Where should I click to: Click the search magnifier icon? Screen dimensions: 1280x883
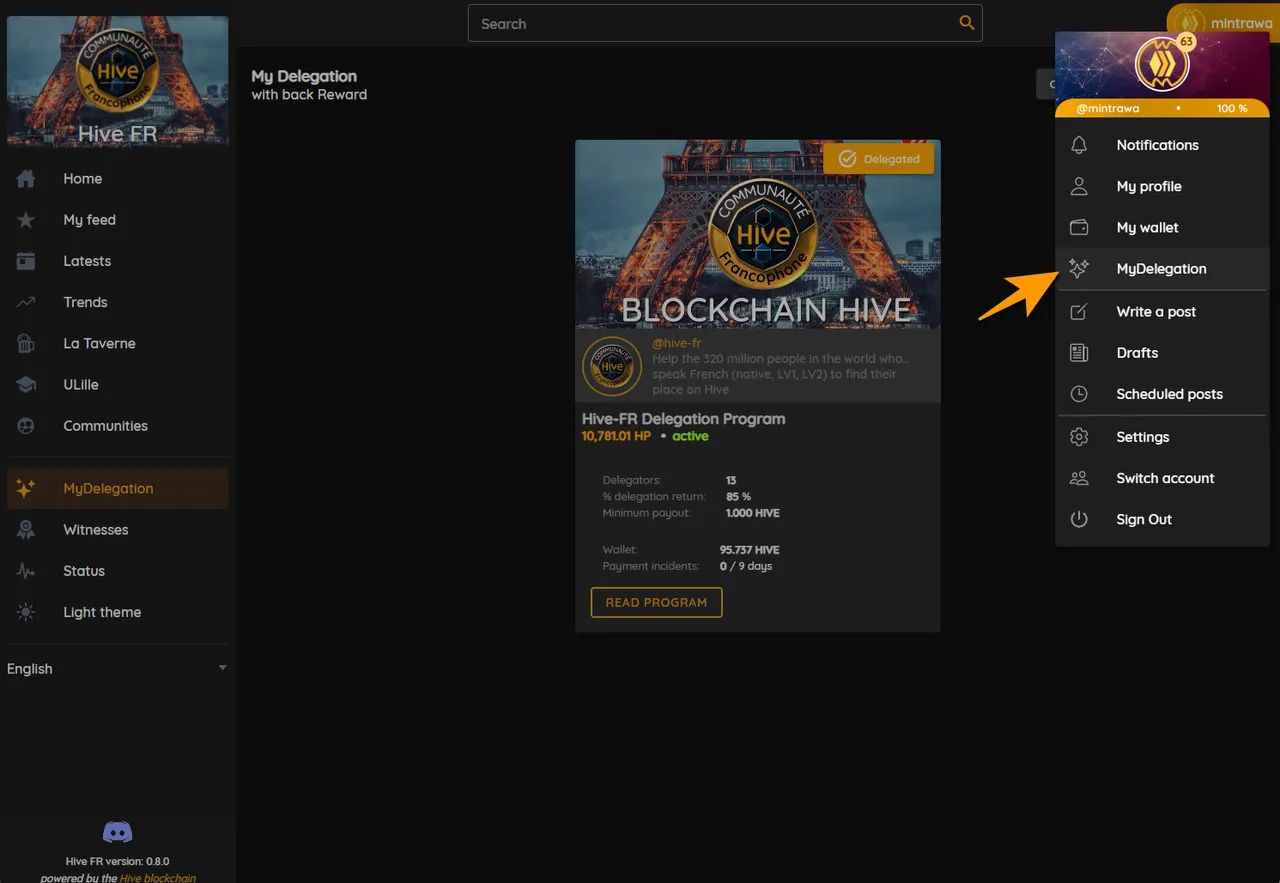pyautogui.click(x=966, y=23)
